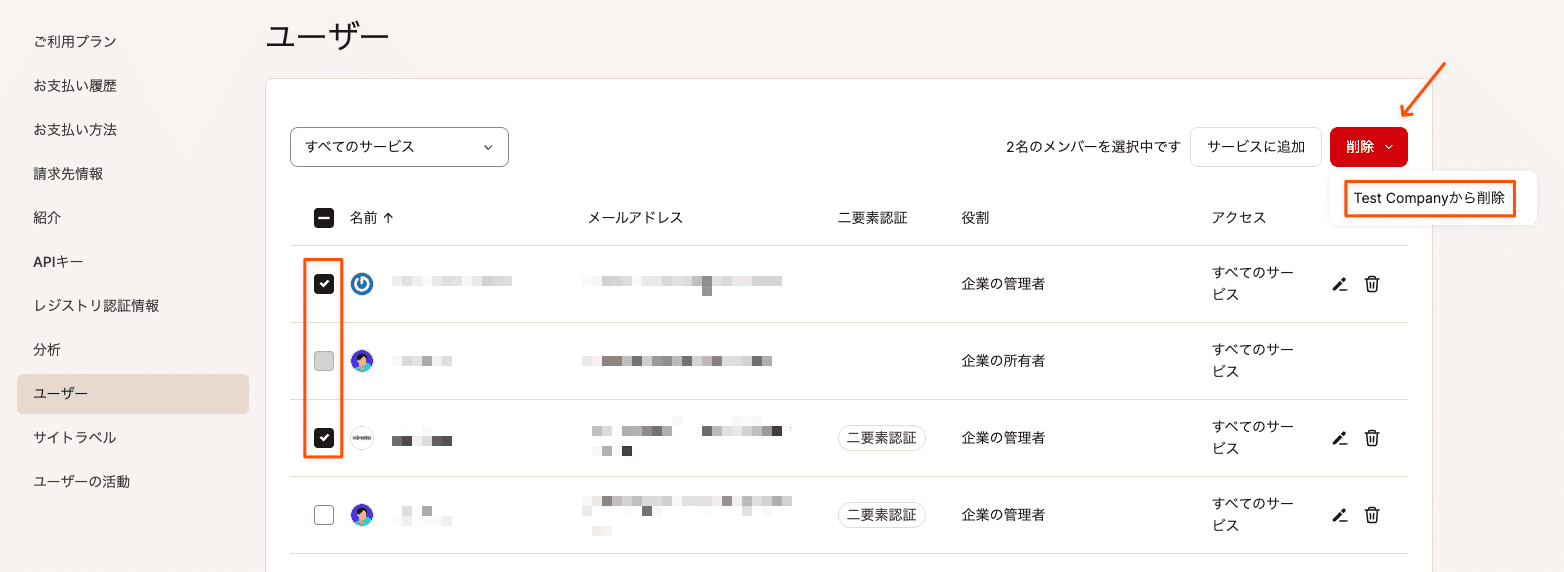1564x572 pixels.
Task: Uncheck the first user's checkbox
Action: [x=324, y=284]
